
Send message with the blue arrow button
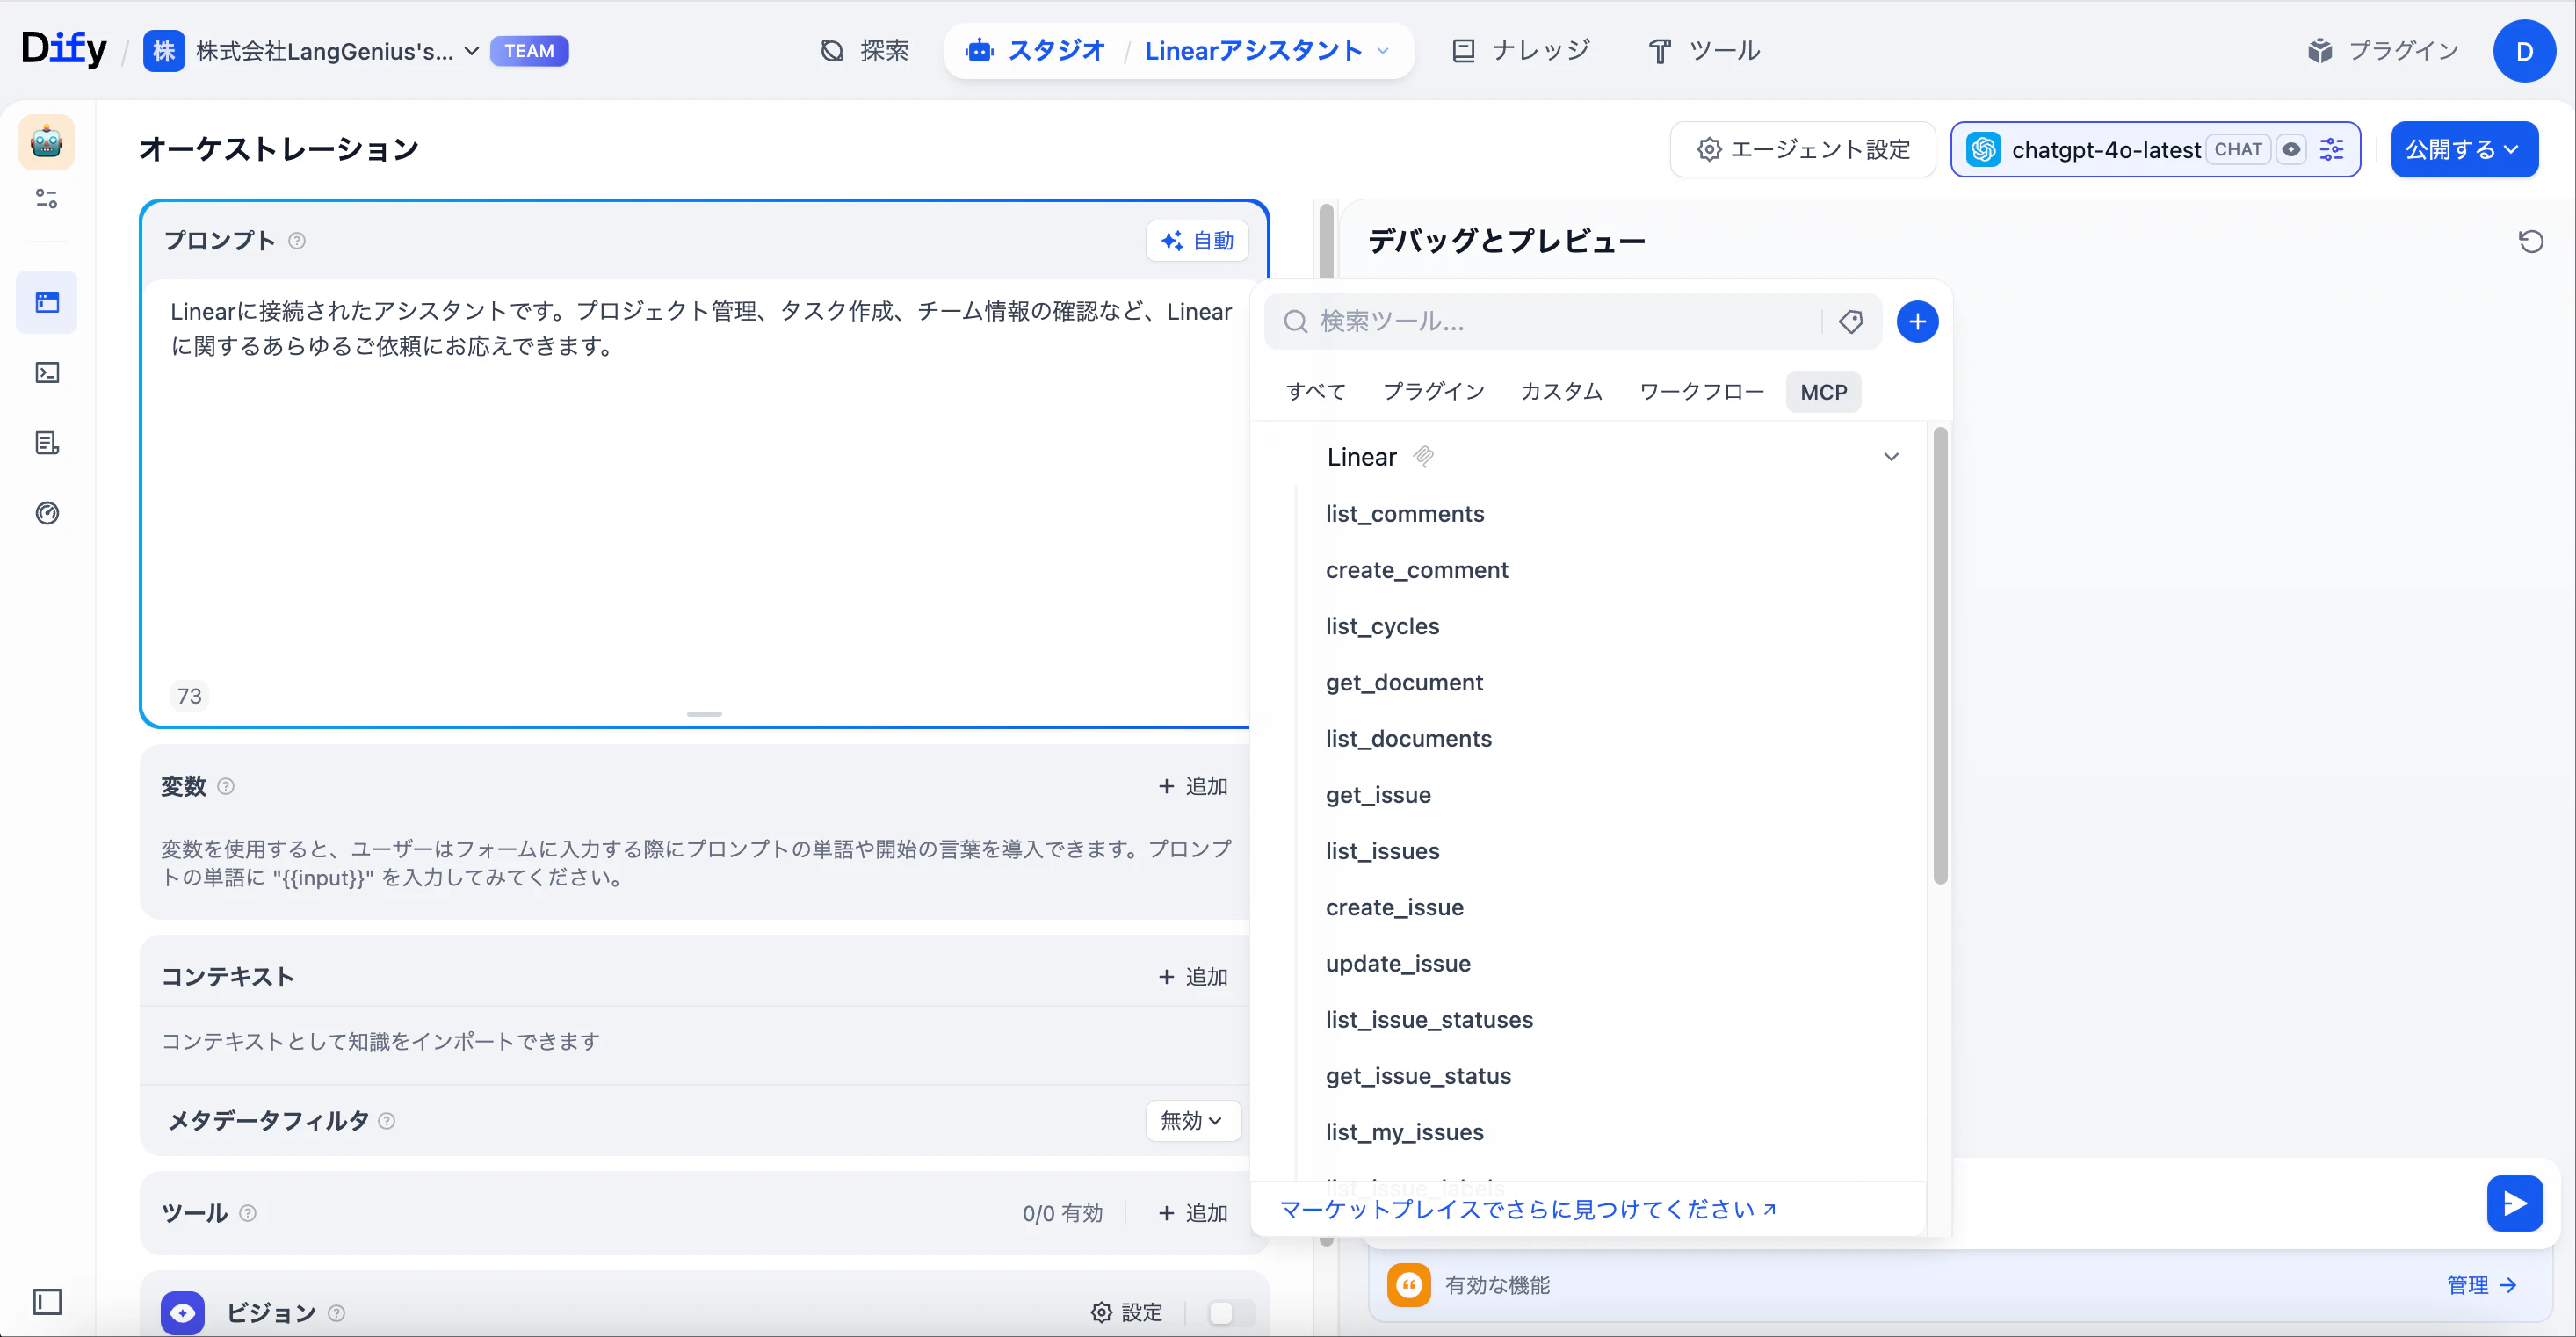tap(2515, 1203)
